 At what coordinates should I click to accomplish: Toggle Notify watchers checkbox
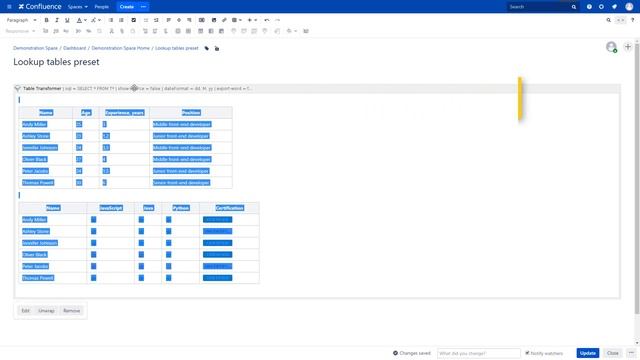pyautogui.click(x=527, y=353)
